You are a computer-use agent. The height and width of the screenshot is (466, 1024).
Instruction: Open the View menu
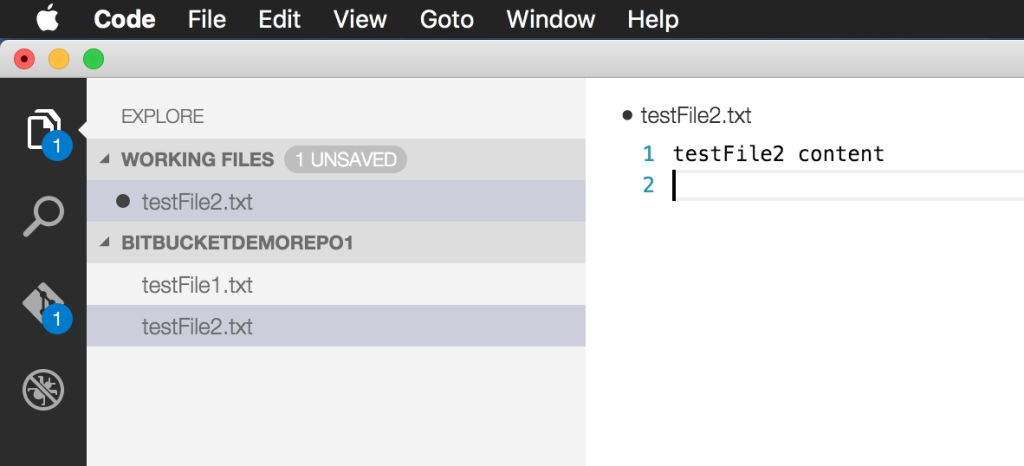tap(360, 19)
